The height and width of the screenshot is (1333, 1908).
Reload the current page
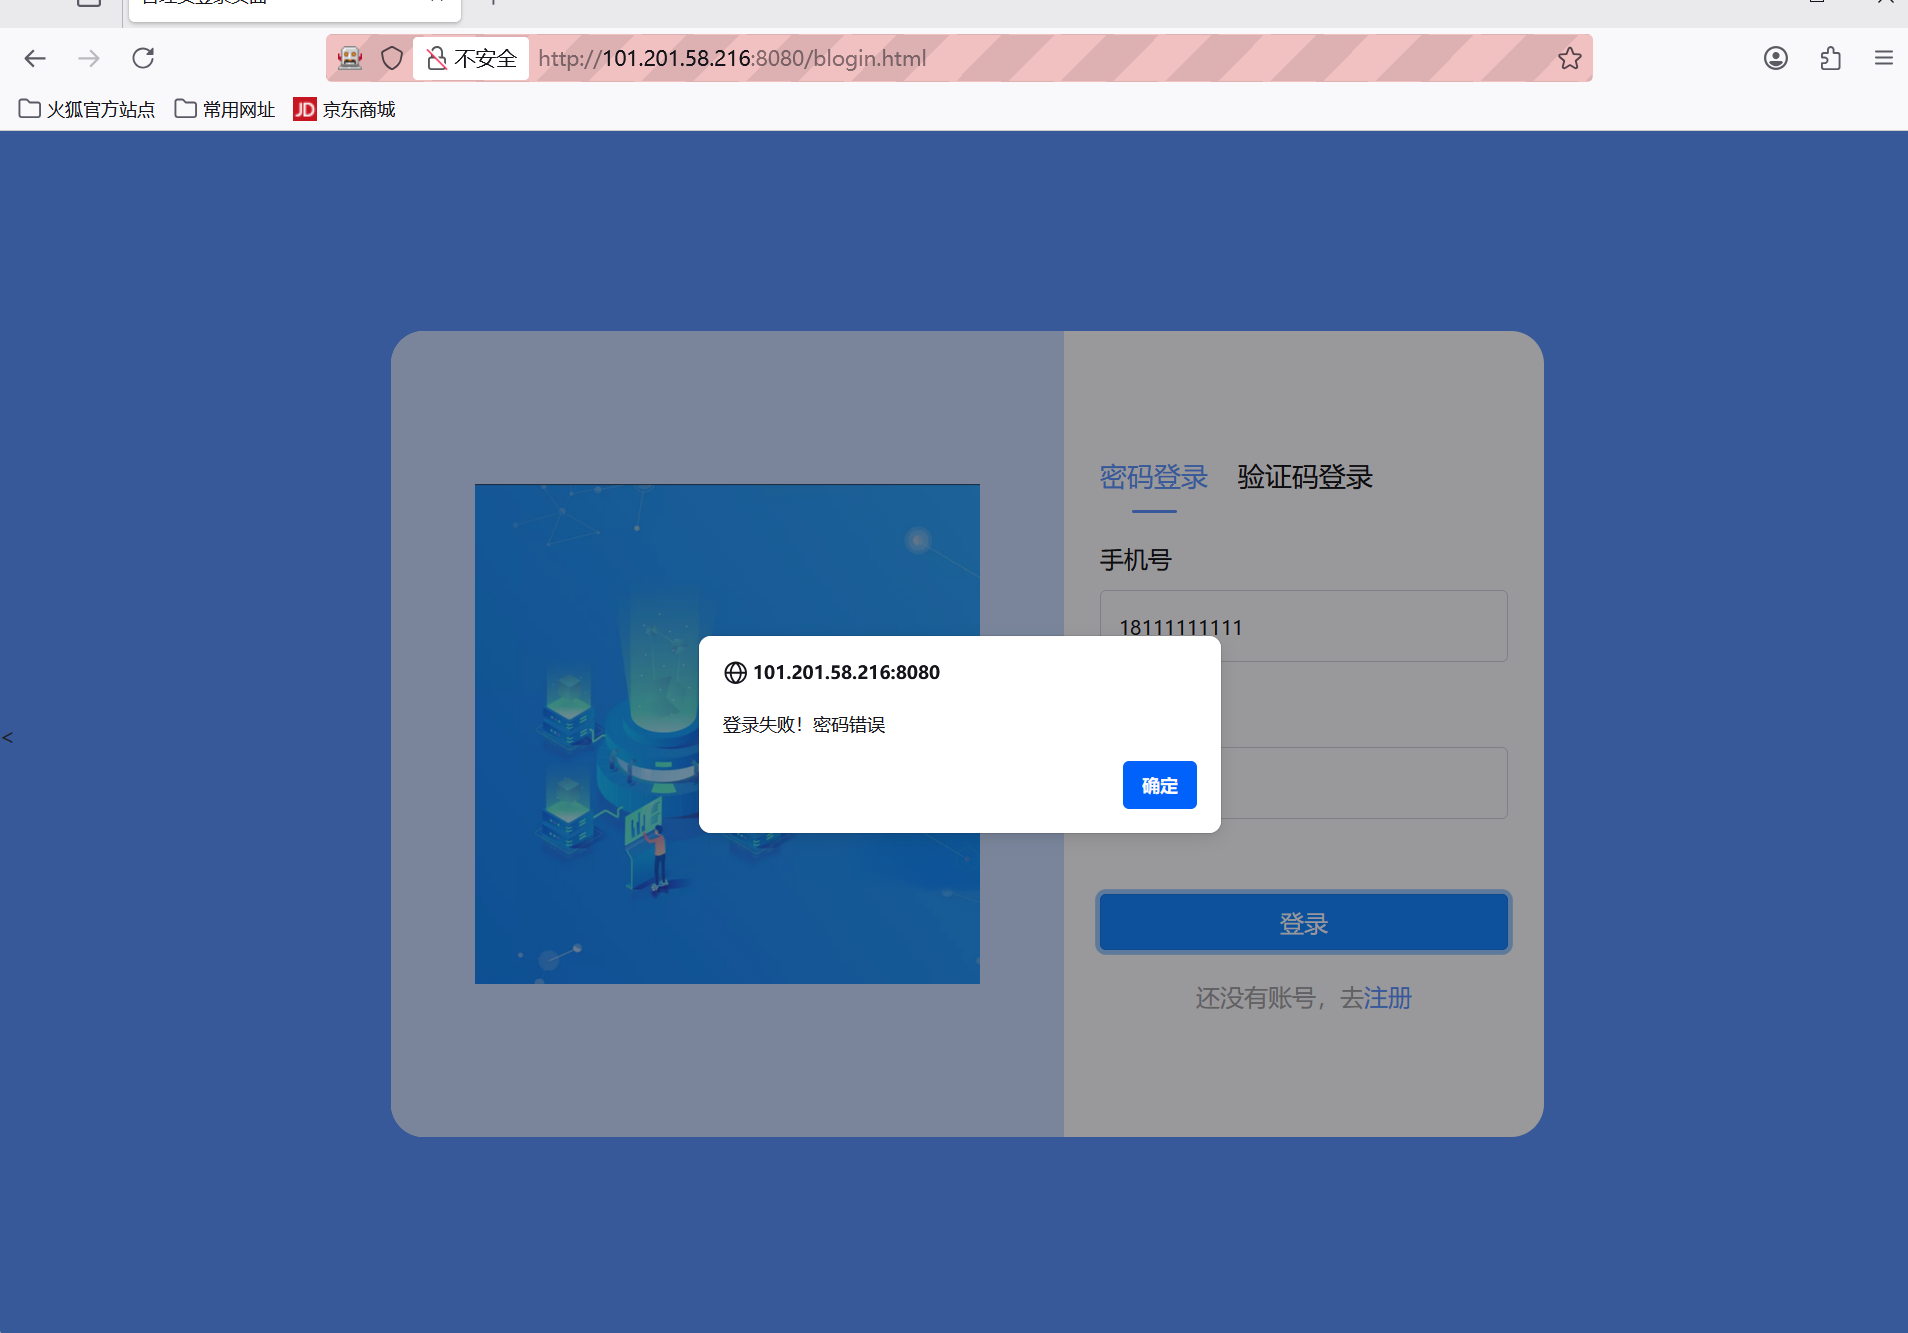pyautogui.click(x=143, y=58)
